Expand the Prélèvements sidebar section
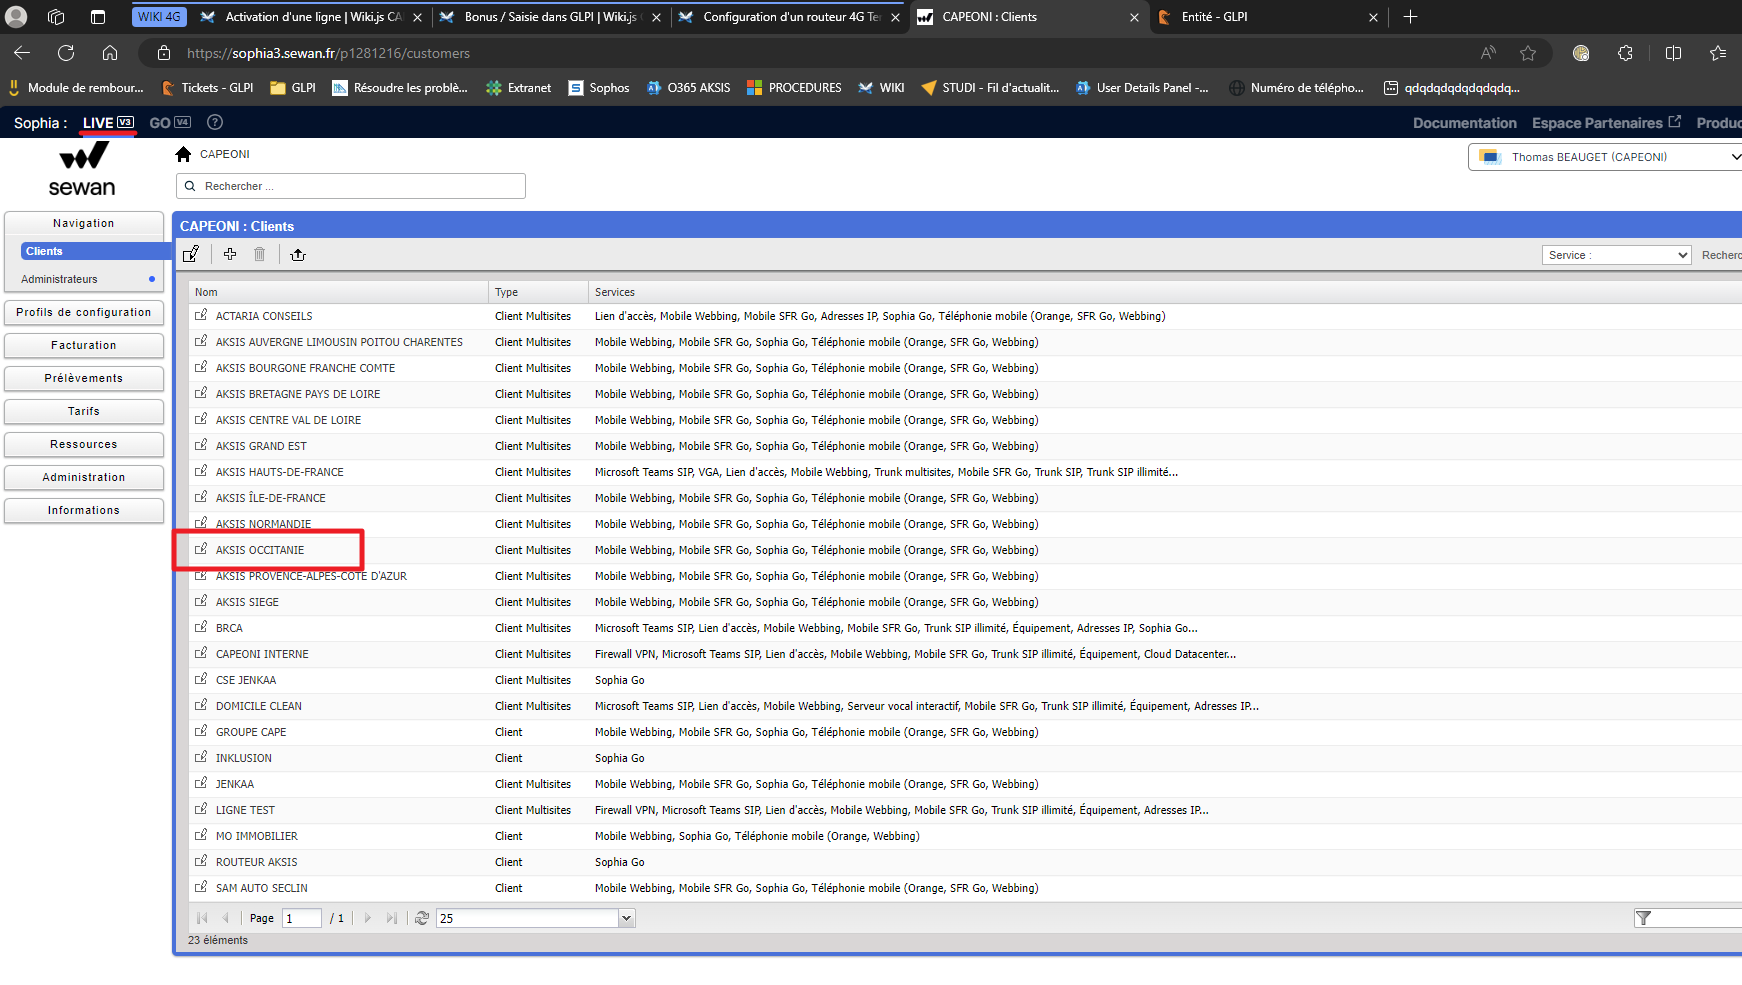 tap(84, 378)
